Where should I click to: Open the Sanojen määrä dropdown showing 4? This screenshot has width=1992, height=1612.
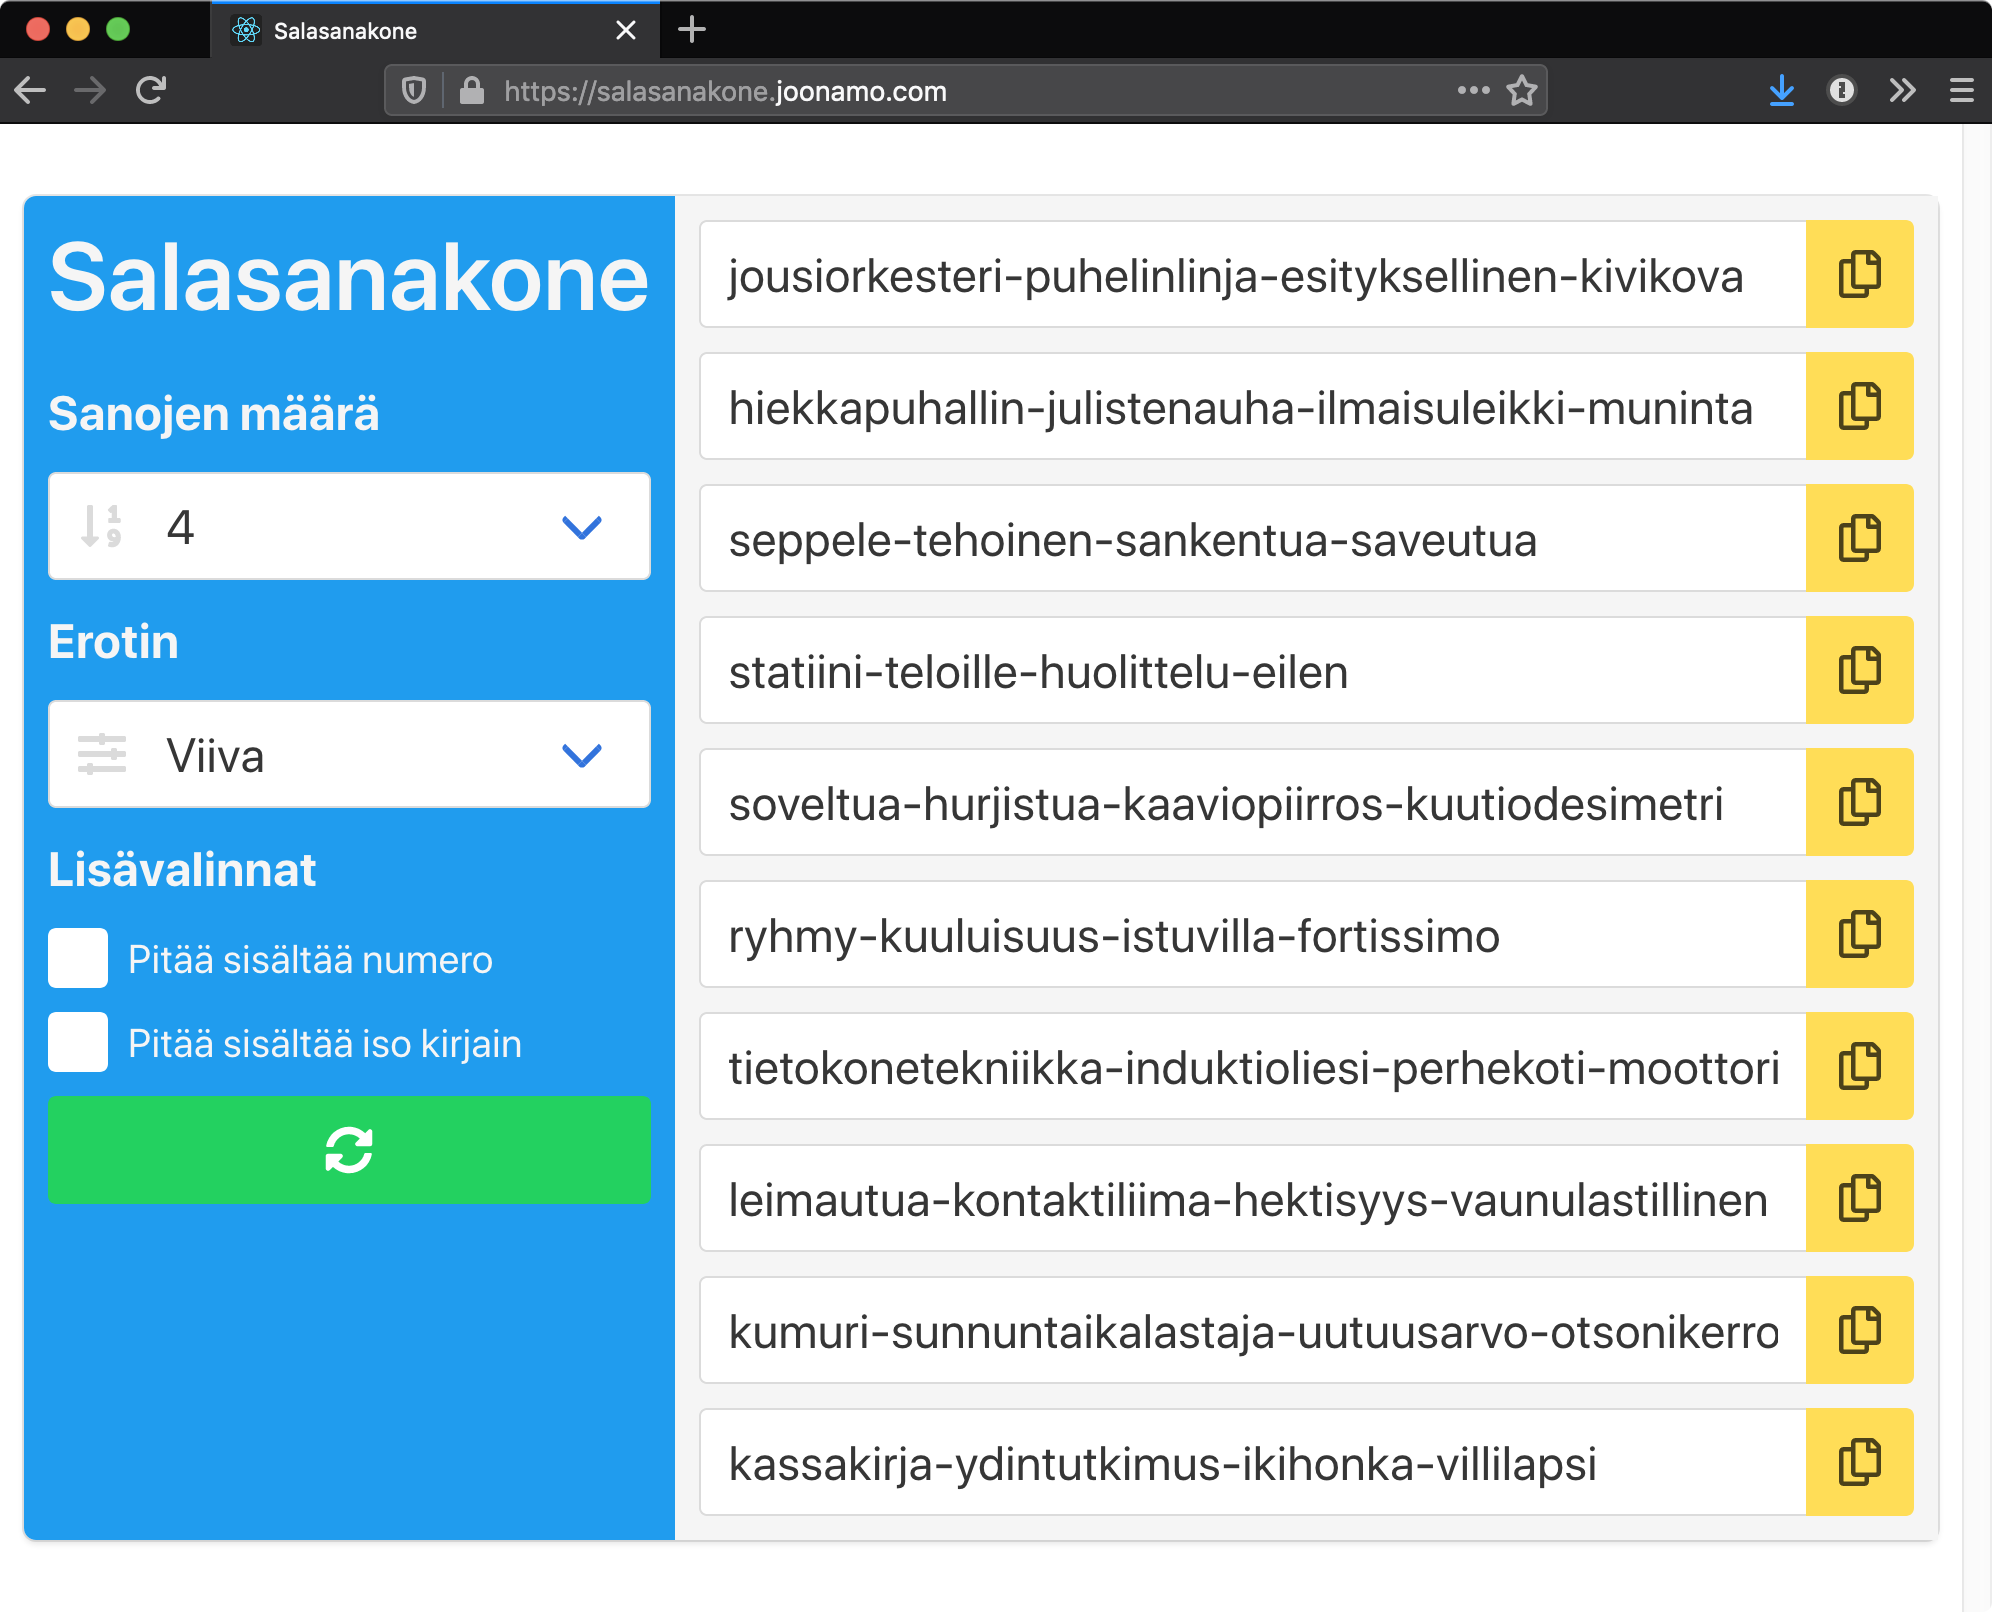(x=349, y=526)
